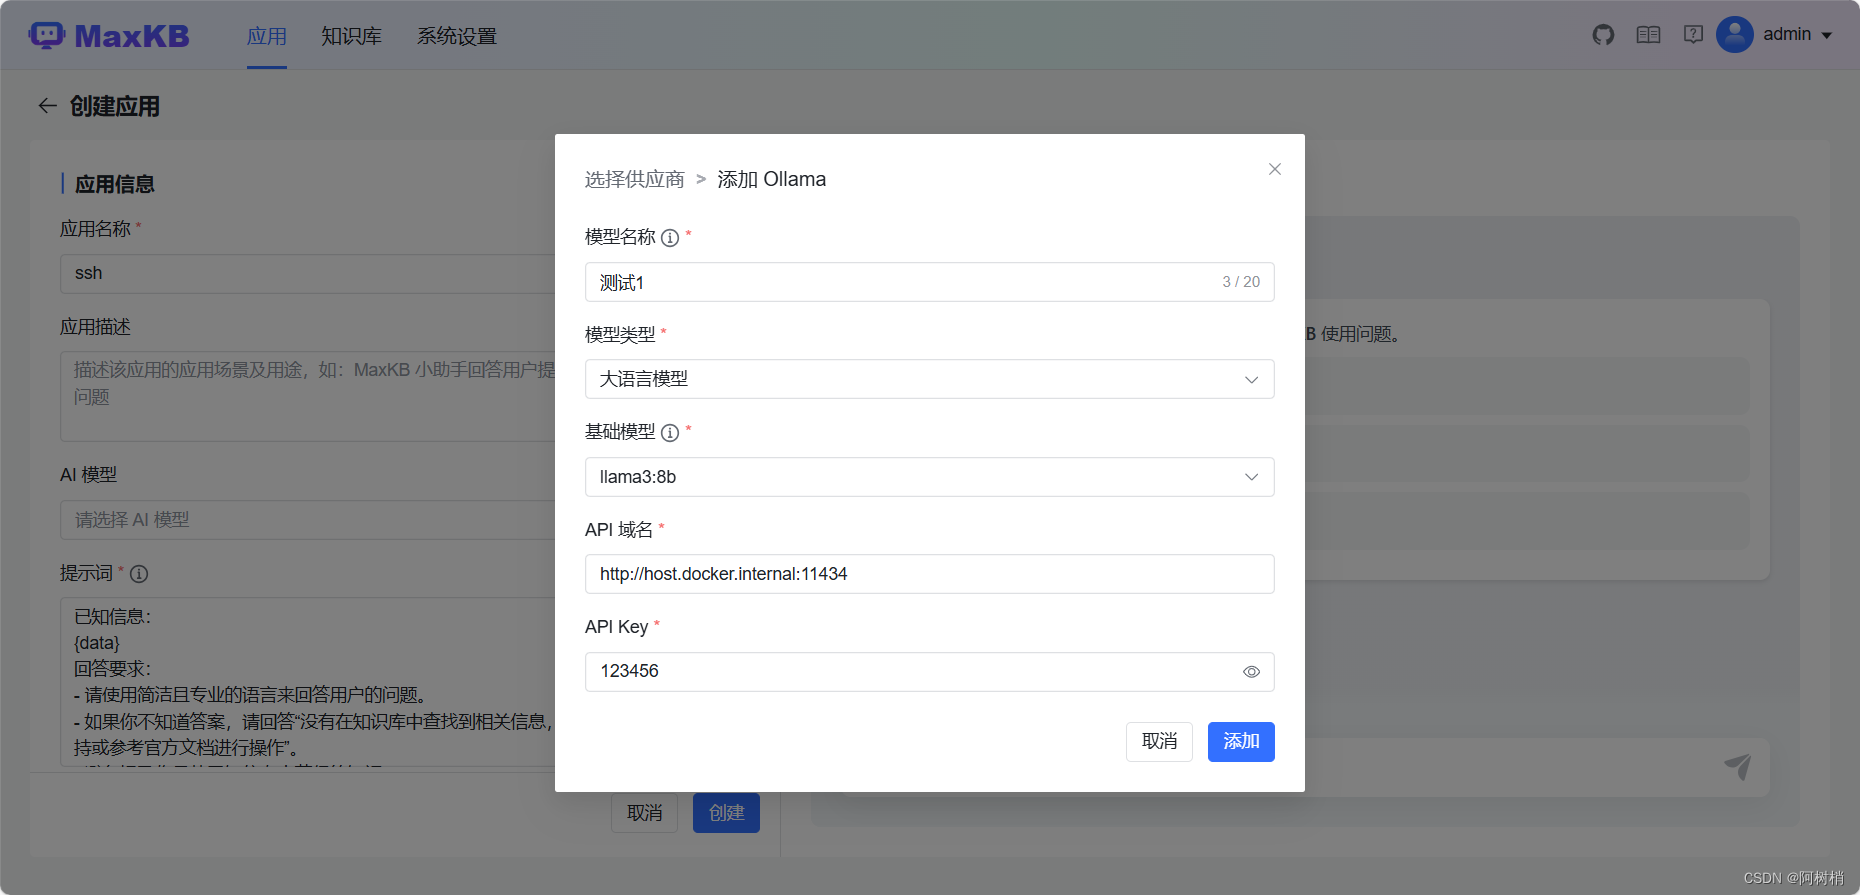Go back to 选择供应商 breadcrumb
1860x895 pixels.
point(634,180)
